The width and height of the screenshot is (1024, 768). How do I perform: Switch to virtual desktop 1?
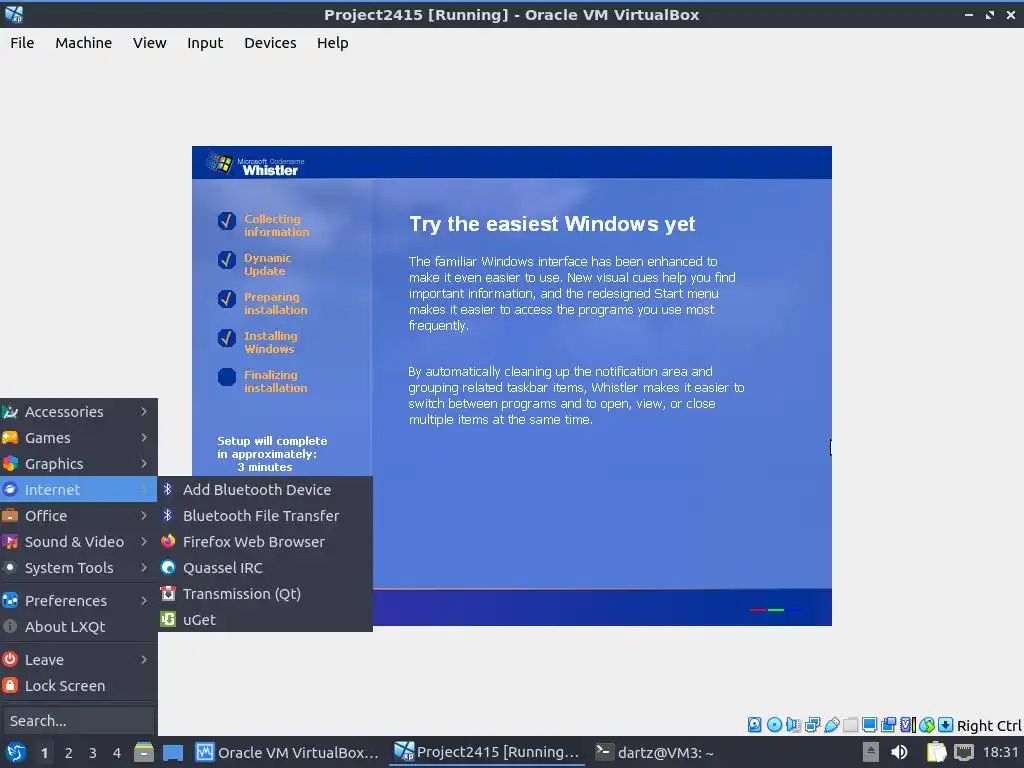pyautogui.click(x=44, y=753)
